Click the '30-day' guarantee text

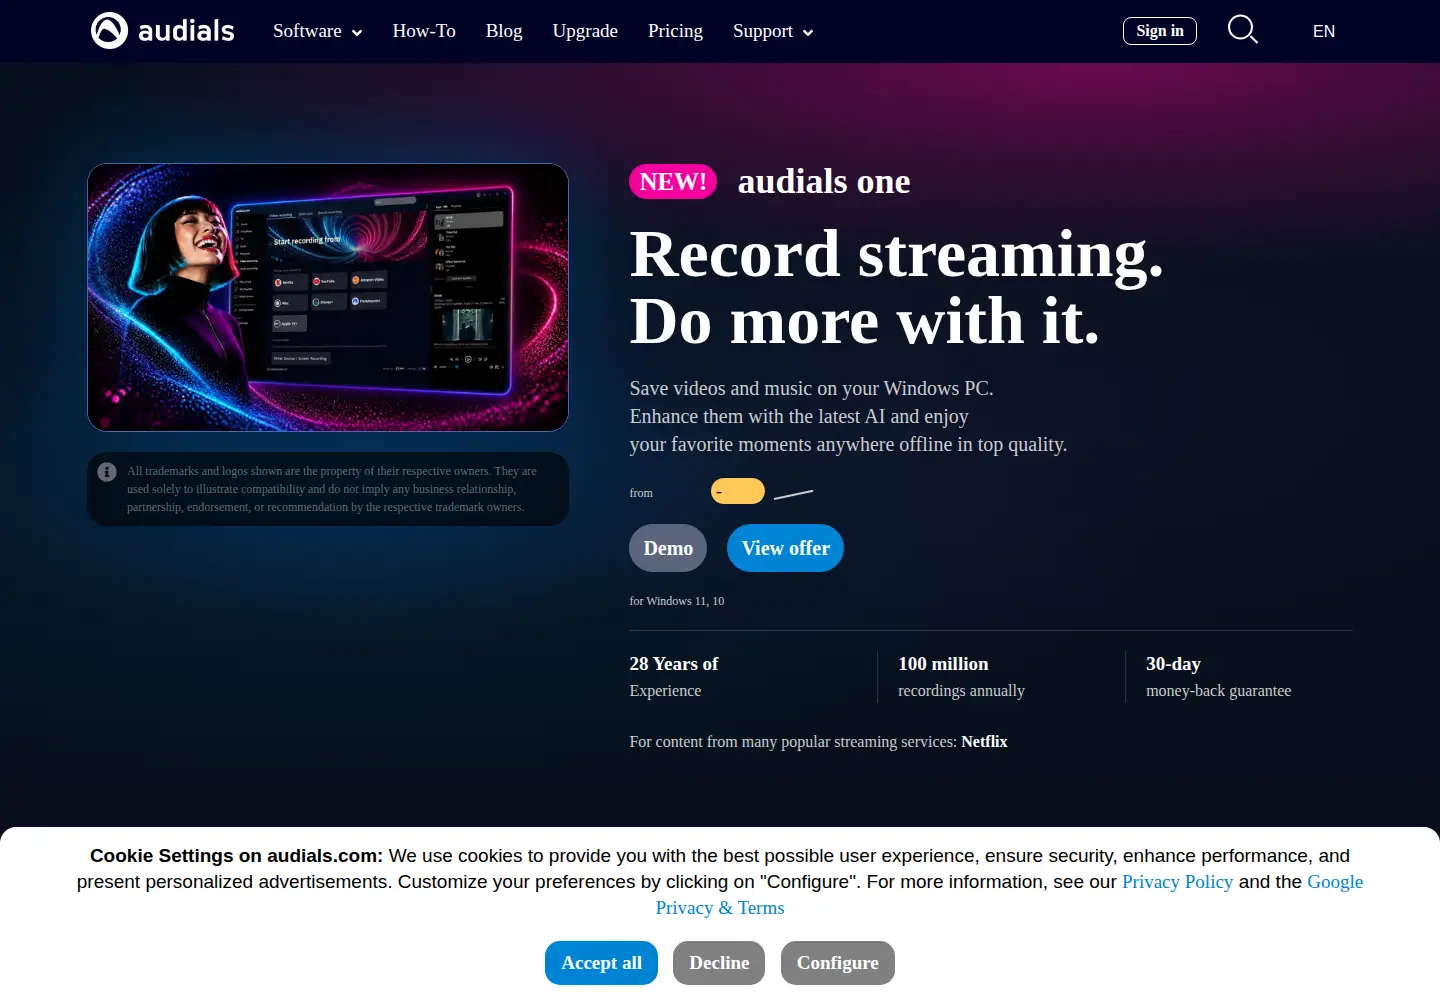pyautogui.click(x=1173, y=664)
